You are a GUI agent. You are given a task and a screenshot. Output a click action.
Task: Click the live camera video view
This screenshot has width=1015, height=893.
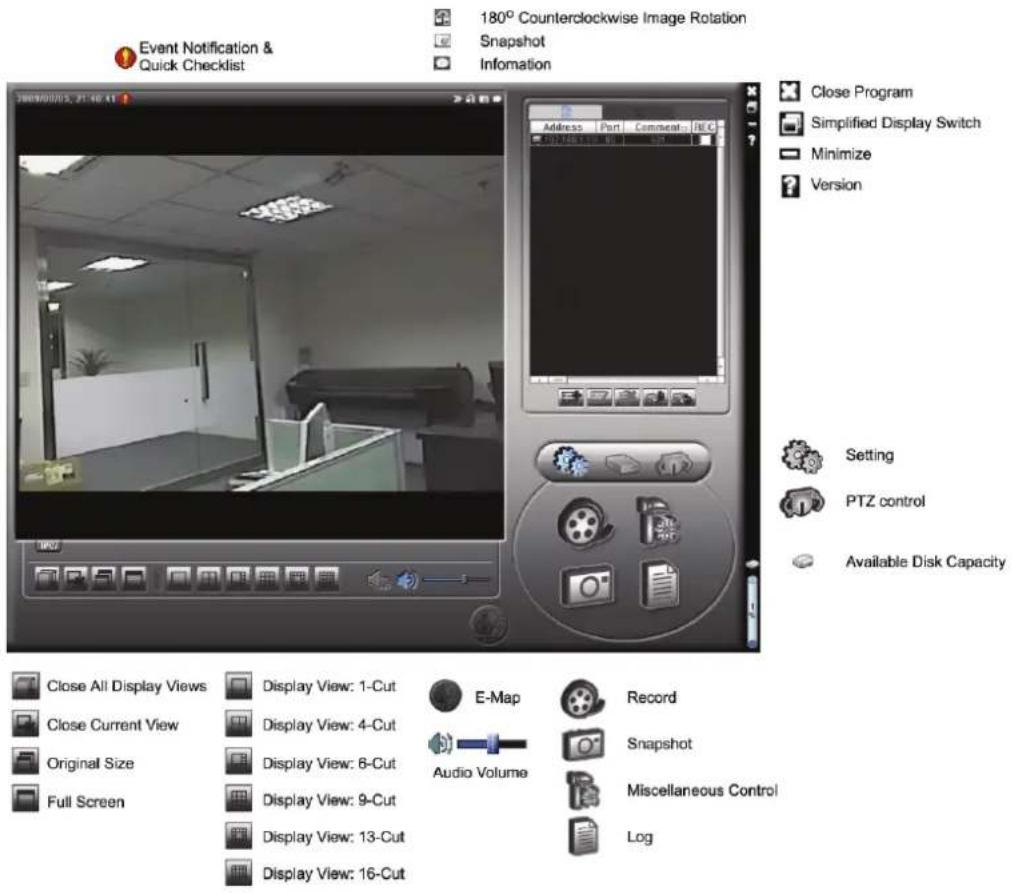tap(260, 323)
